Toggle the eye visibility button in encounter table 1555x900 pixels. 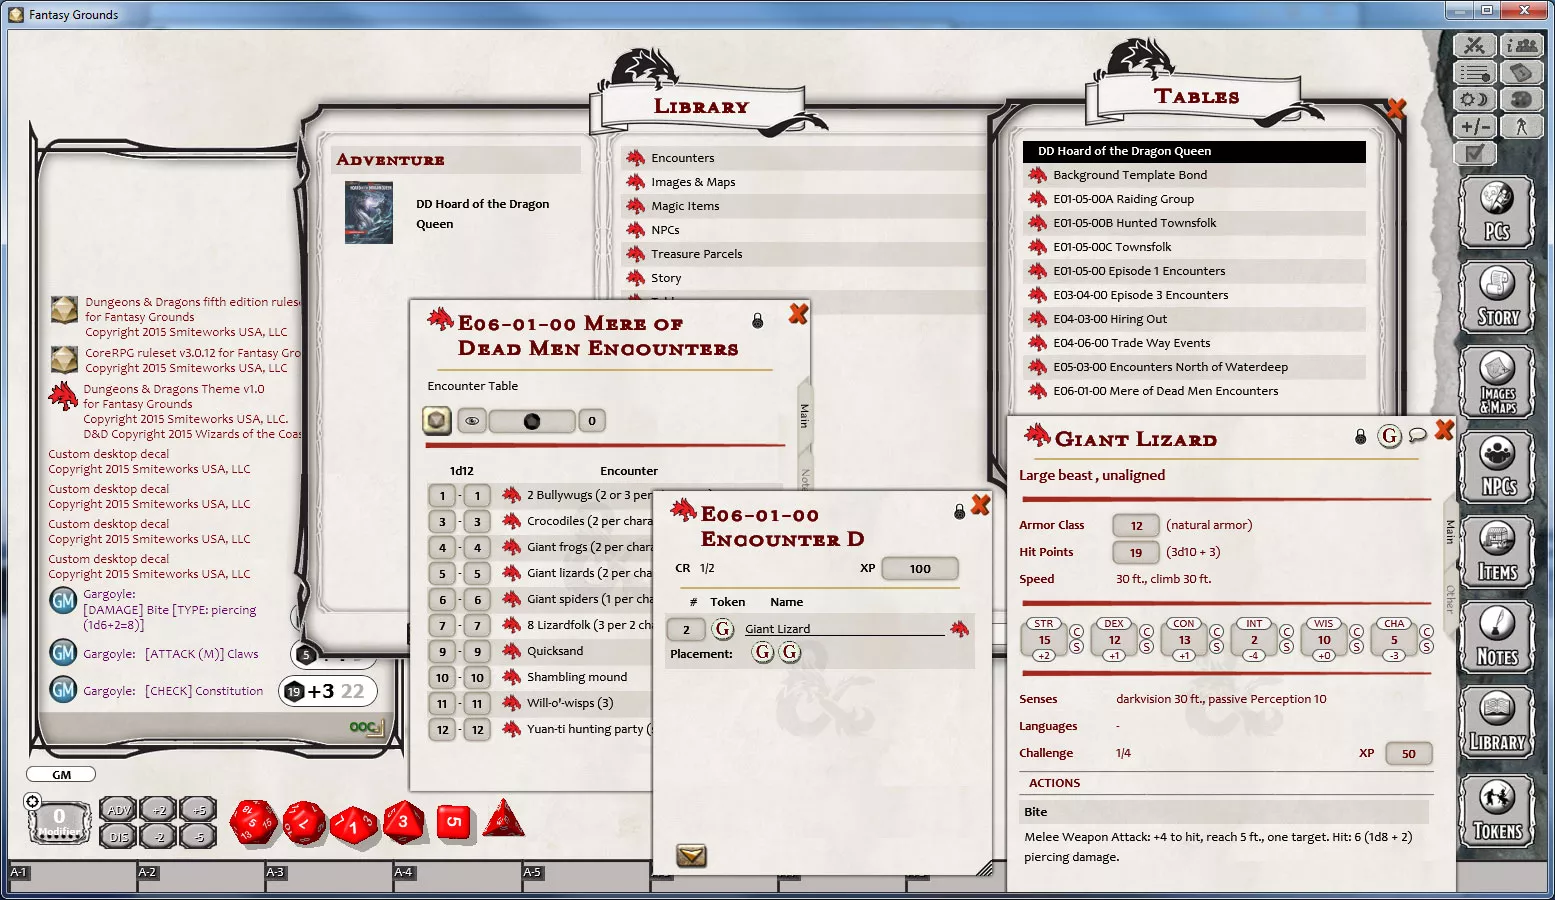point(471,421)
